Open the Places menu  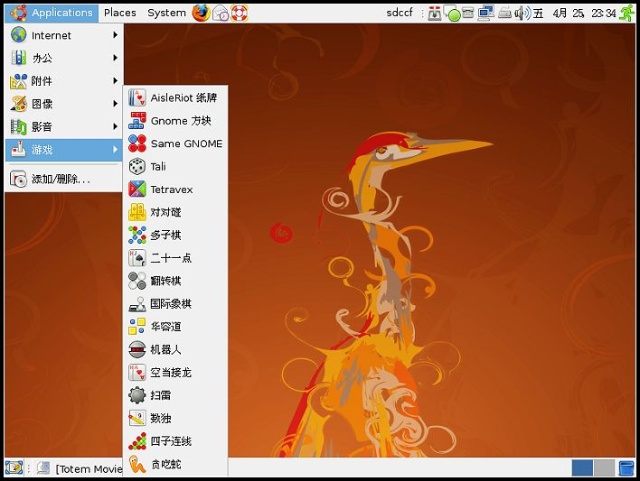pos(120,13)
